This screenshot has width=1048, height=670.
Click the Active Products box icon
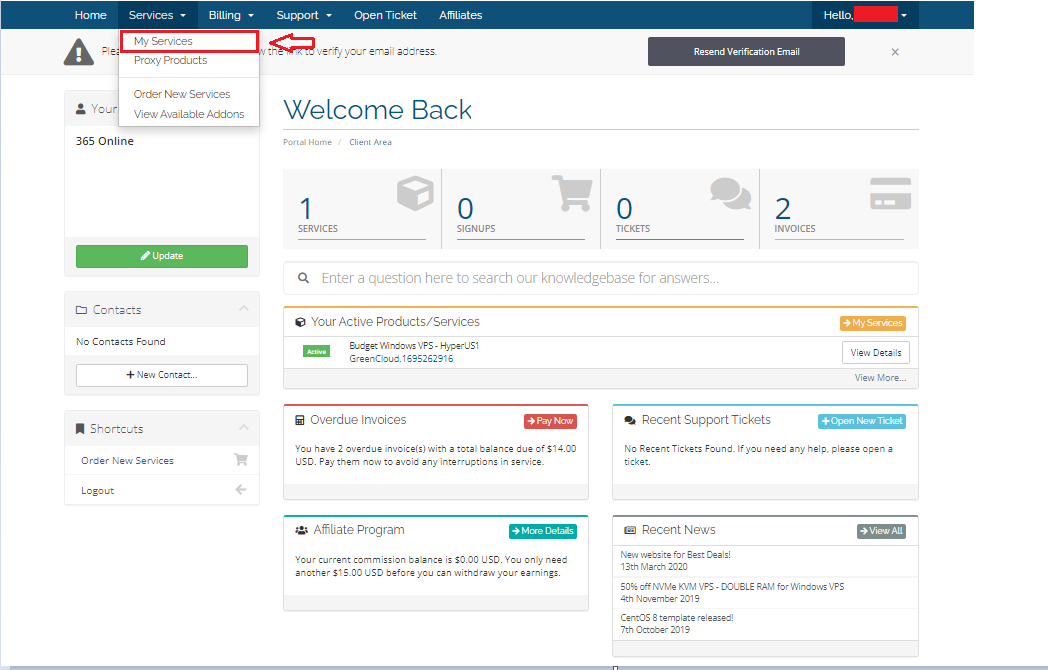pos(300,322)
